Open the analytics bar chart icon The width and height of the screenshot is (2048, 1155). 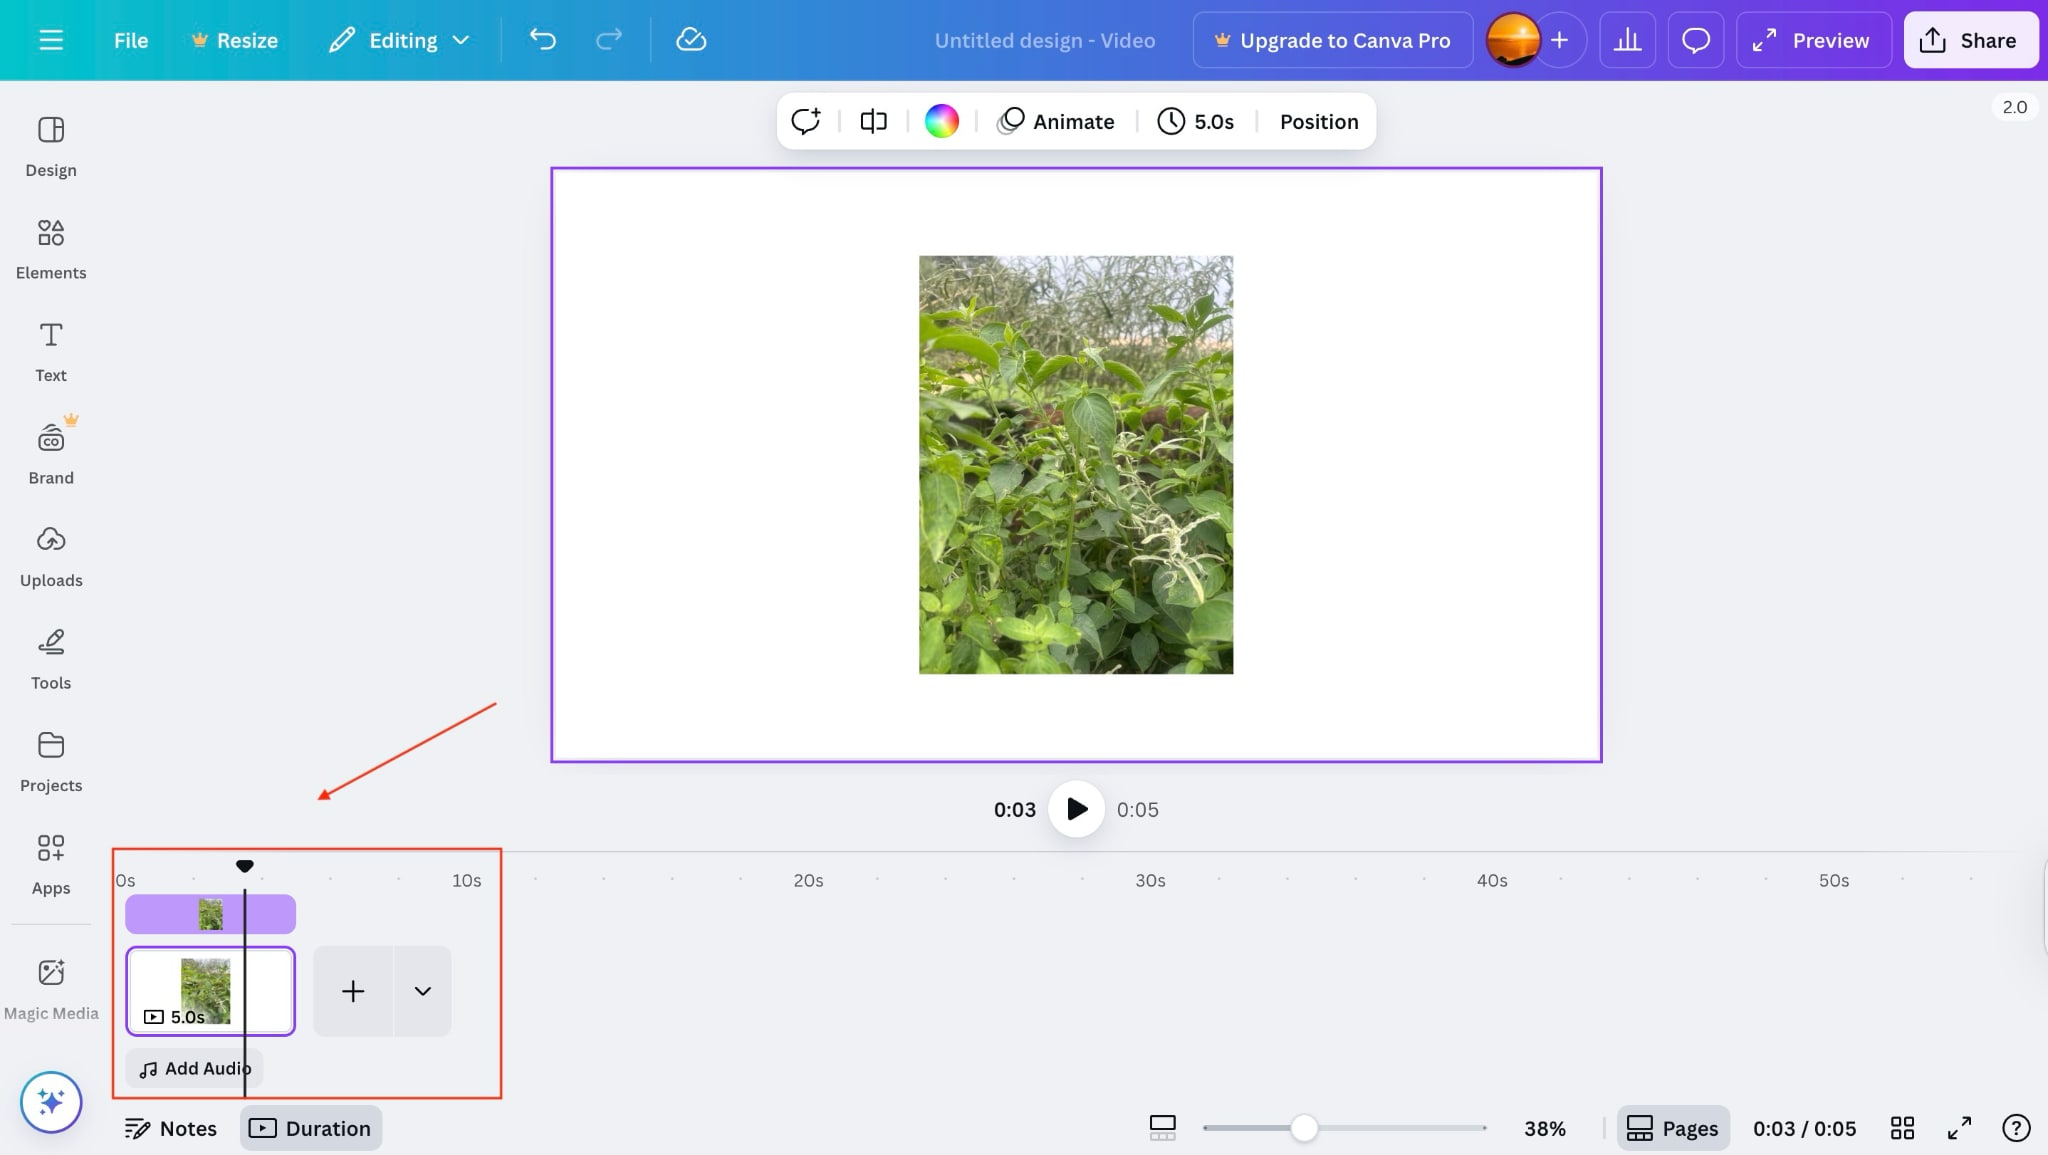pos(1627,40)
